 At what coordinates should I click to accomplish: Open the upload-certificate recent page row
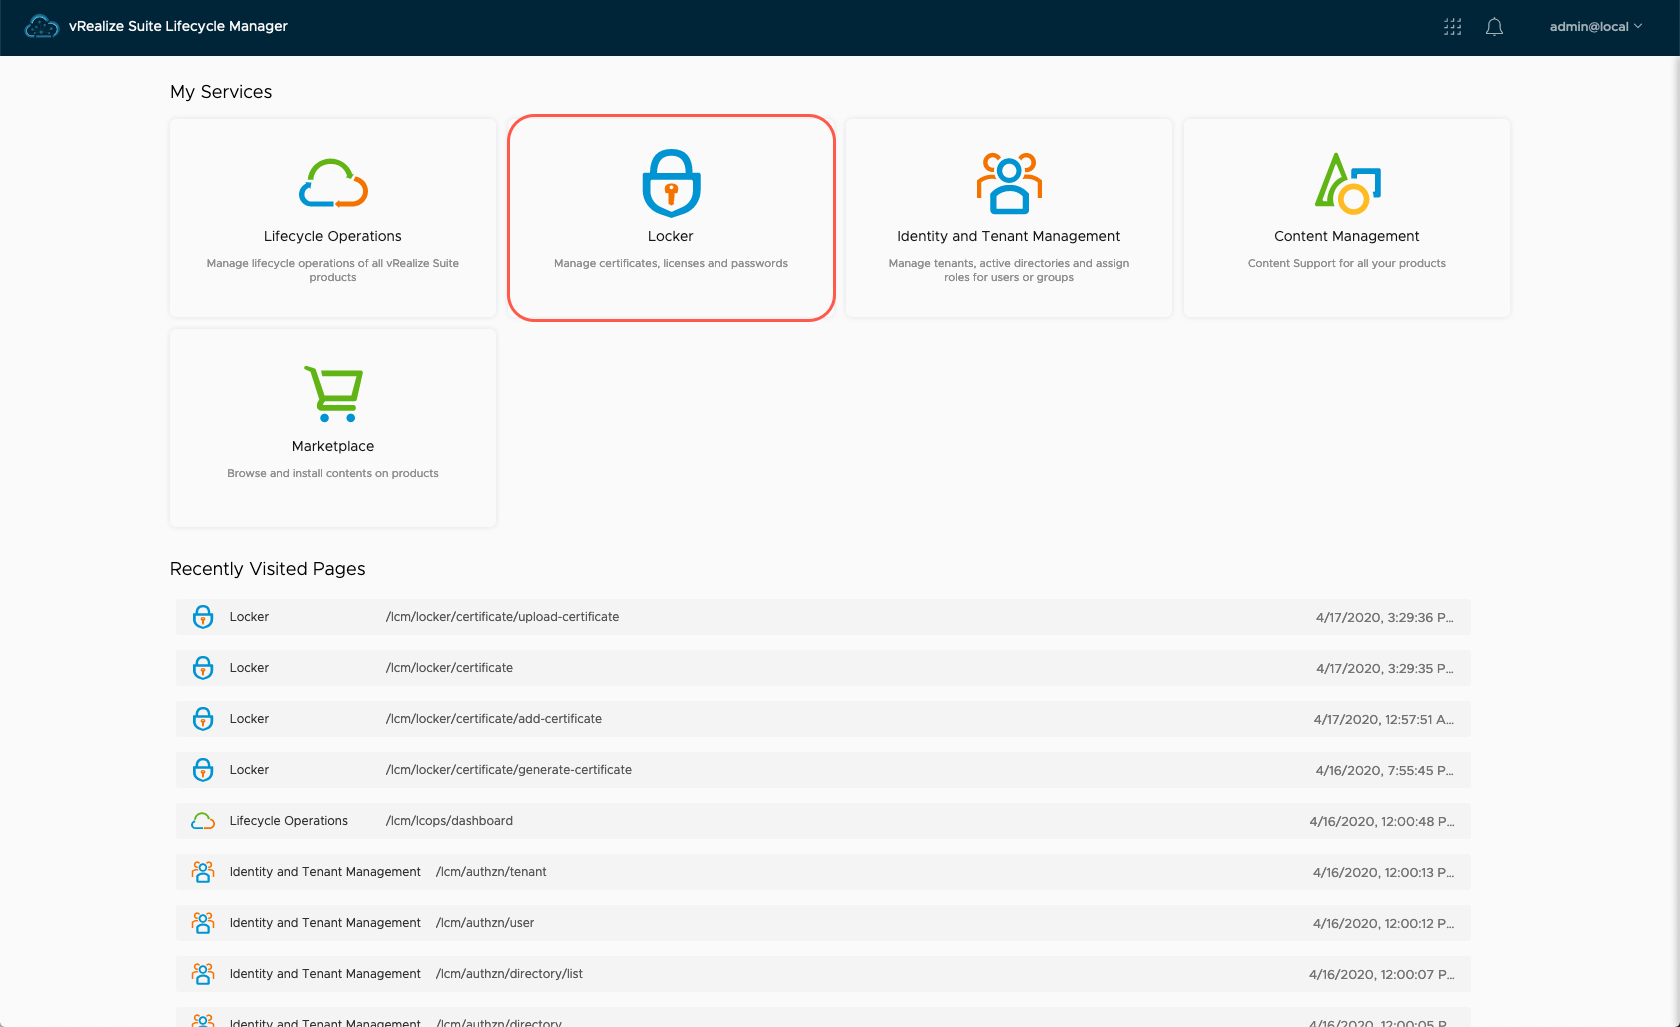[x=502, y=617]
